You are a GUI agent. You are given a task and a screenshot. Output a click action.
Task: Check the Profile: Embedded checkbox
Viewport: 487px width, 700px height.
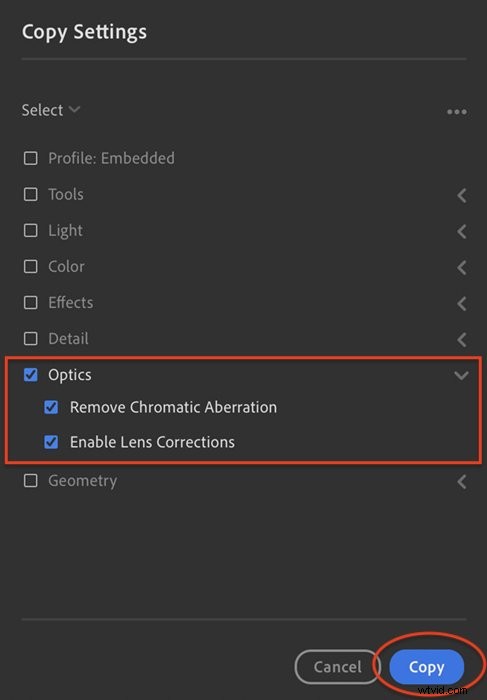coord(30,158)
